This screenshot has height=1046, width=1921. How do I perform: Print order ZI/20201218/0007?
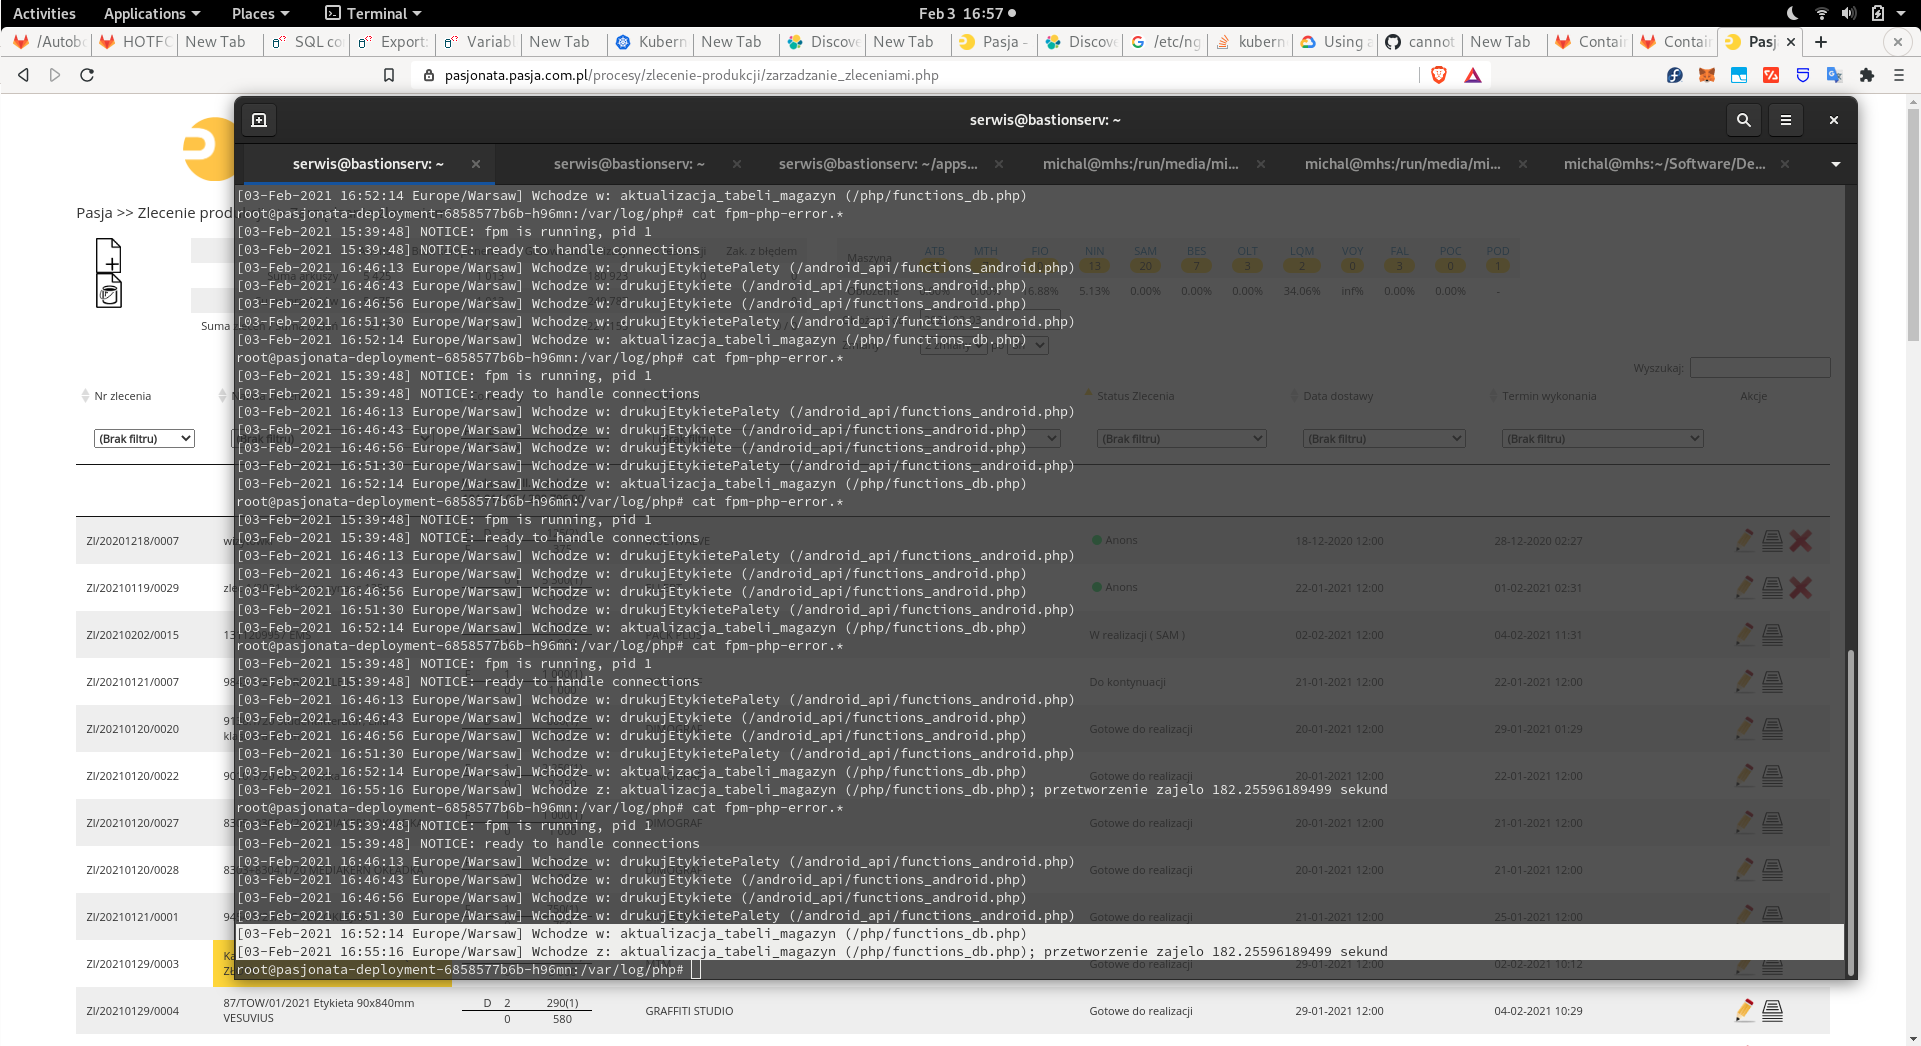pos(1772,541)
